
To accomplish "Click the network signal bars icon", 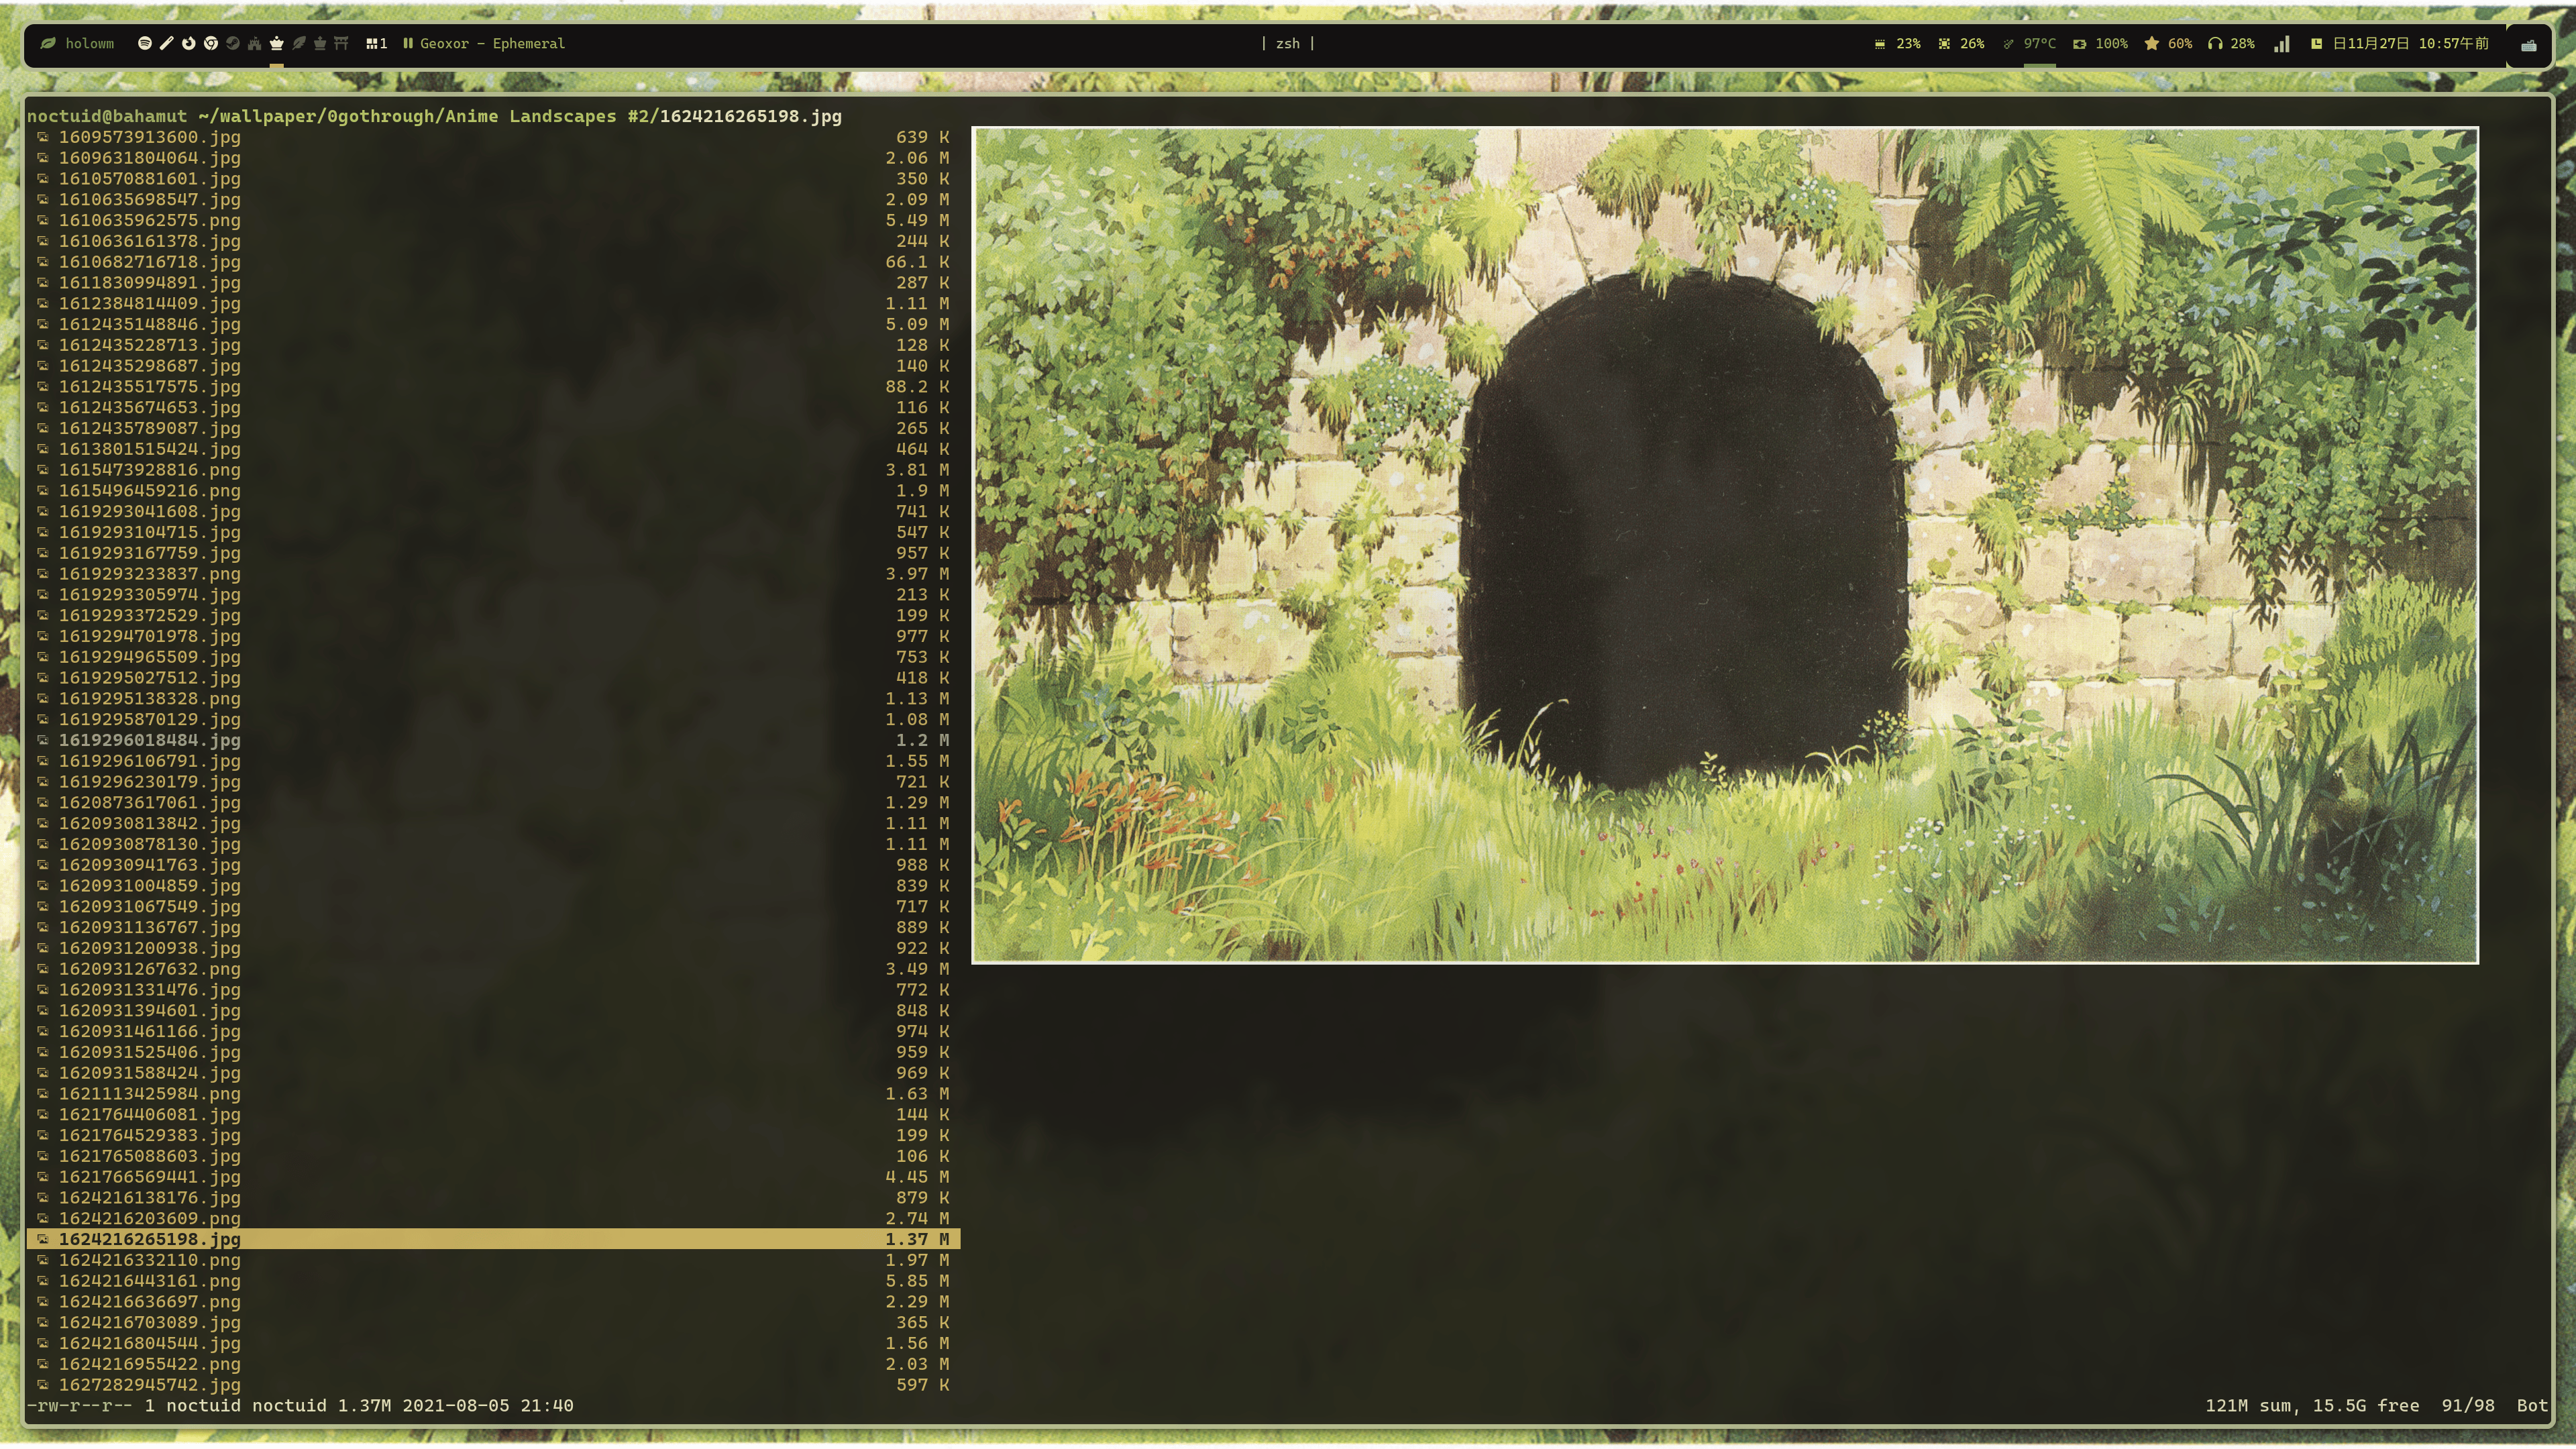I will click(x=2281, y=43).
